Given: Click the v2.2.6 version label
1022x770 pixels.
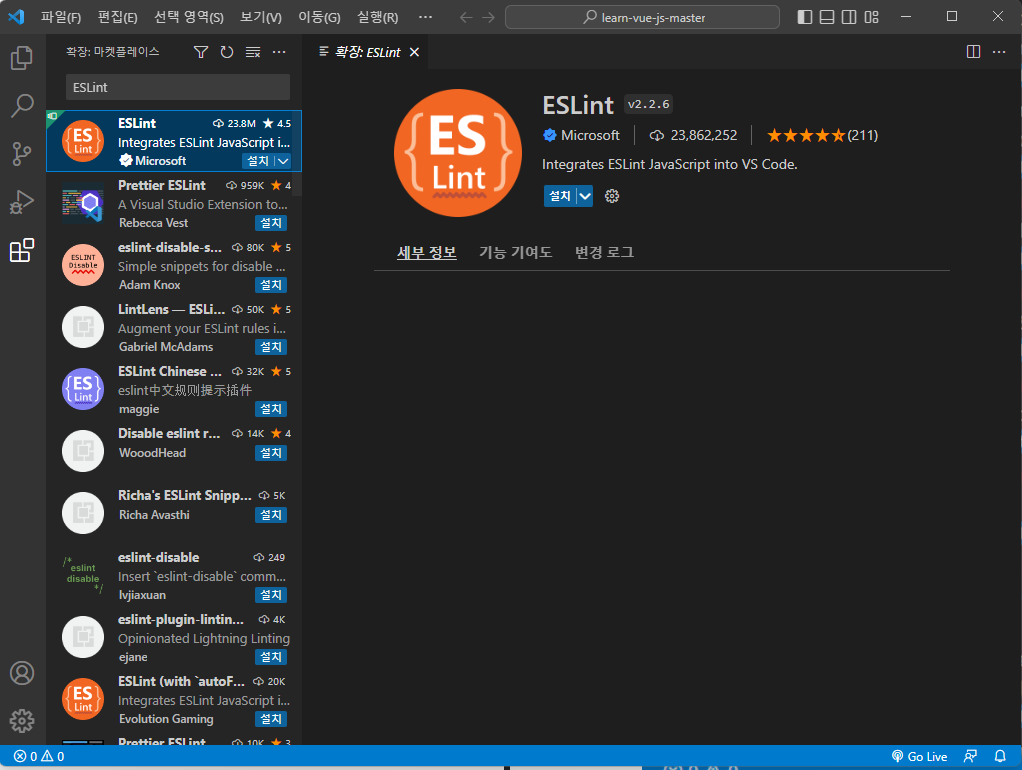Looking at the screenshot, I should tap(649, 104).
